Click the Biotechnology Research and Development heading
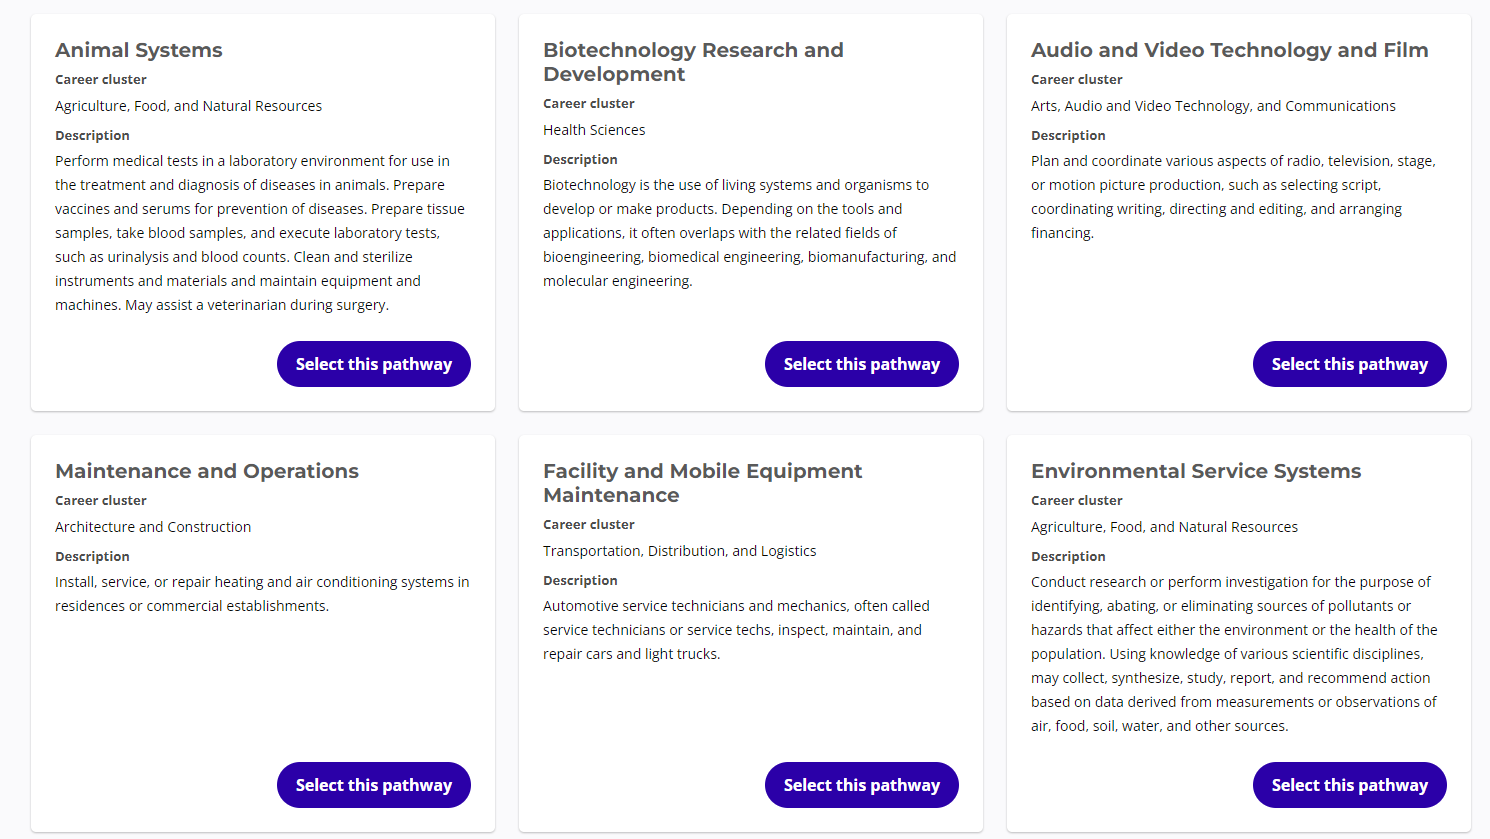Screen dimensions: 1490x839 [693, 62]
